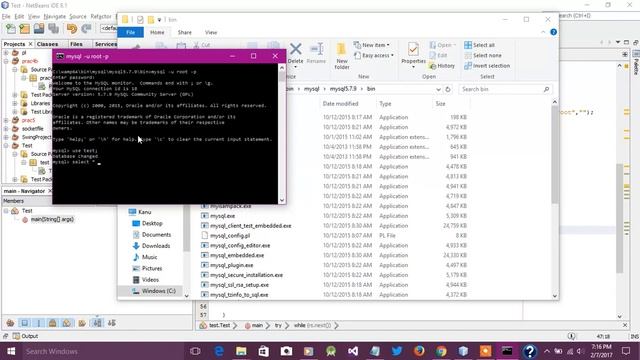Create a New folder in Explorer
This screenshot has width=640, height=360.
pos(342,56)
